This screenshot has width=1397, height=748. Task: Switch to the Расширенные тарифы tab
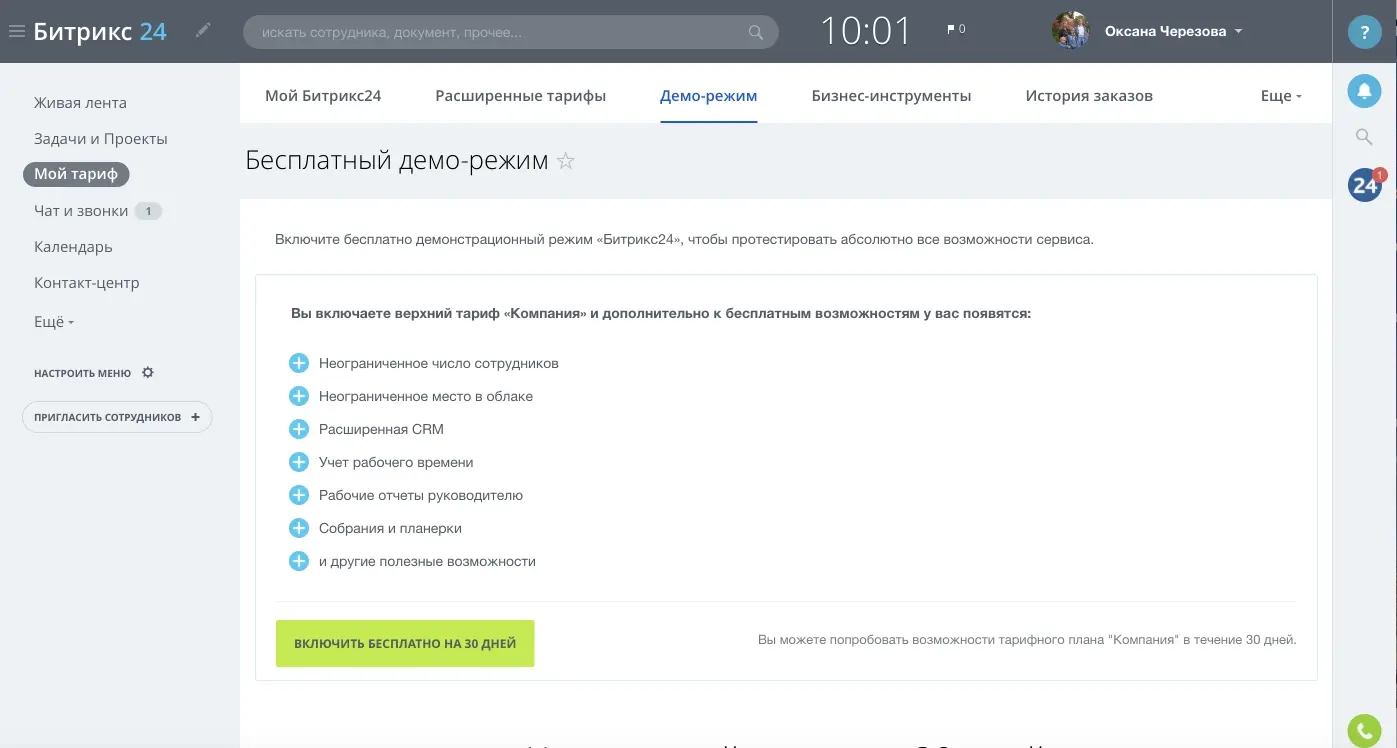click(520, 96)
